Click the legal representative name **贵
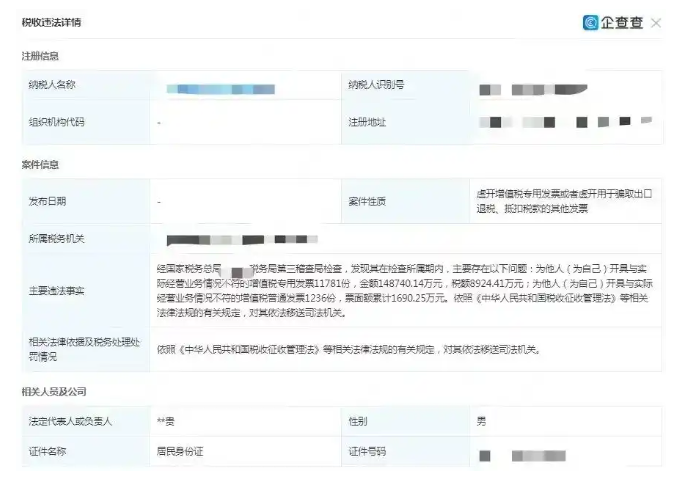 pyautogui.click(x=166, y=421)
